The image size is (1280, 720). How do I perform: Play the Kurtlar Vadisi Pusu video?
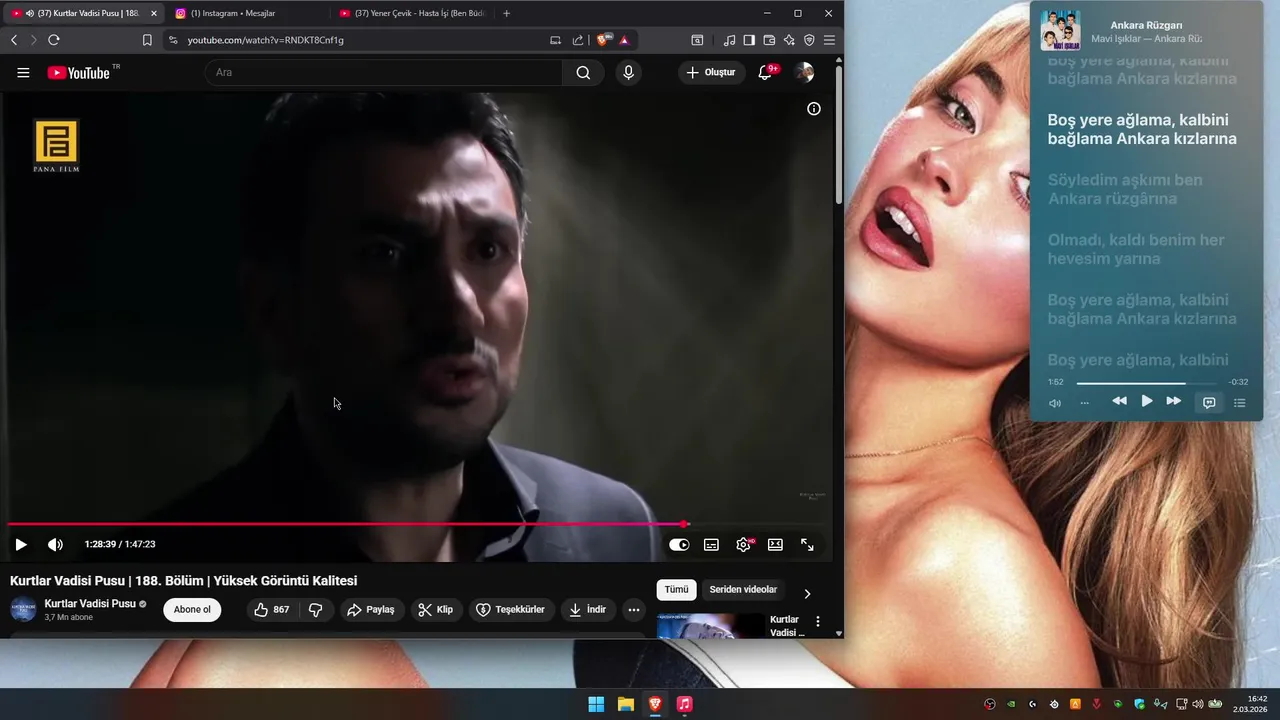(21, 544)
